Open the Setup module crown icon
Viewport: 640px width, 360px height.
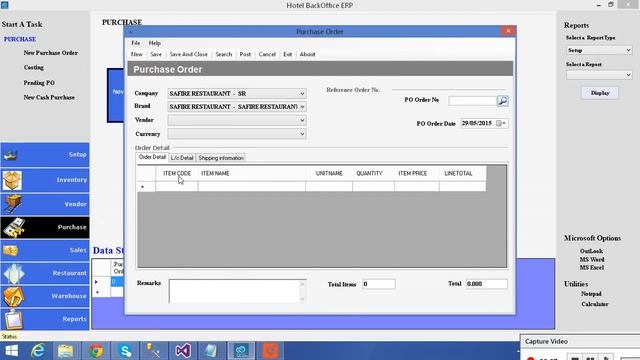(11, 155)
